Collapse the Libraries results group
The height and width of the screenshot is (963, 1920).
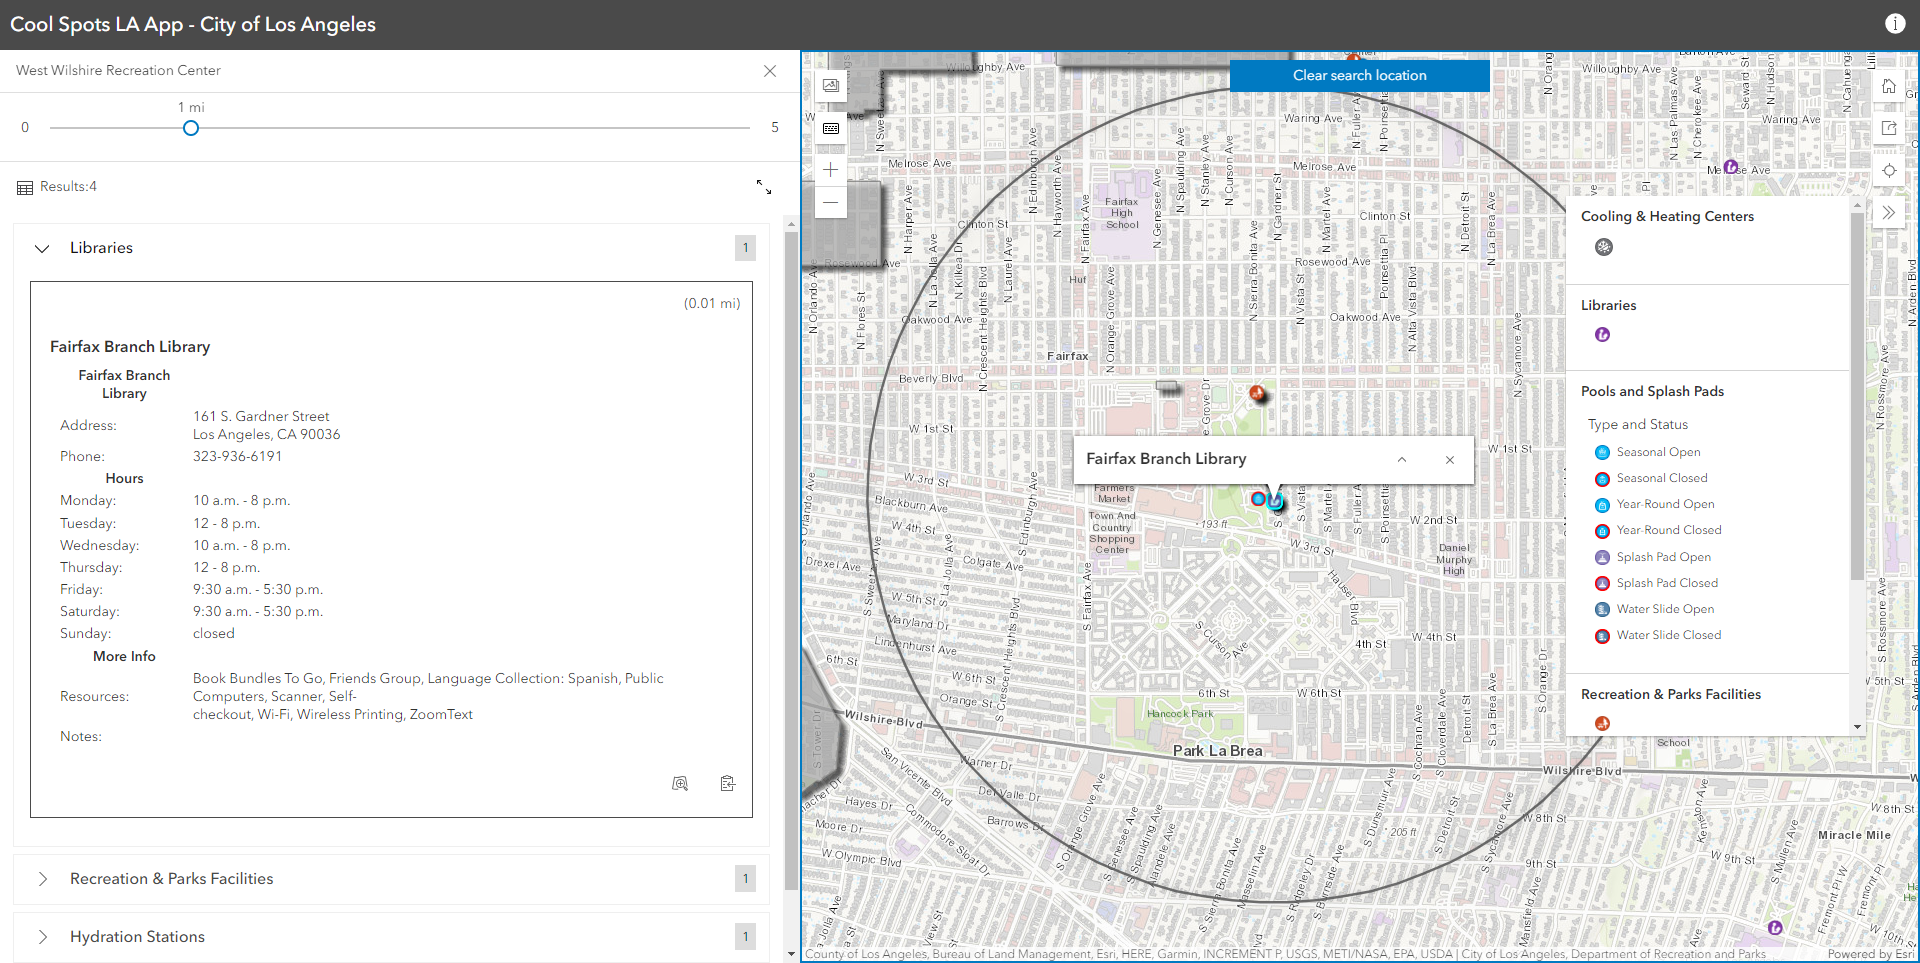coord(42,248)
